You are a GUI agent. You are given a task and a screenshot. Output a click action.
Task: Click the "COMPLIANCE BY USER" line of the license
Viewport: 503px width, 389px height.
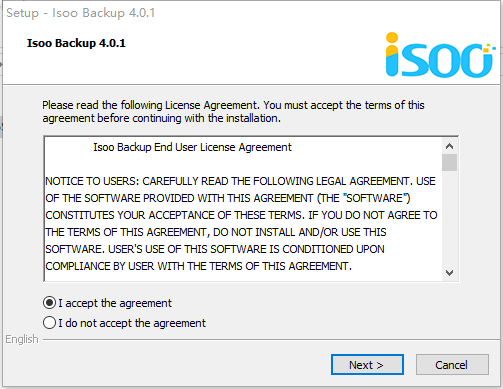tap(198, 266)
